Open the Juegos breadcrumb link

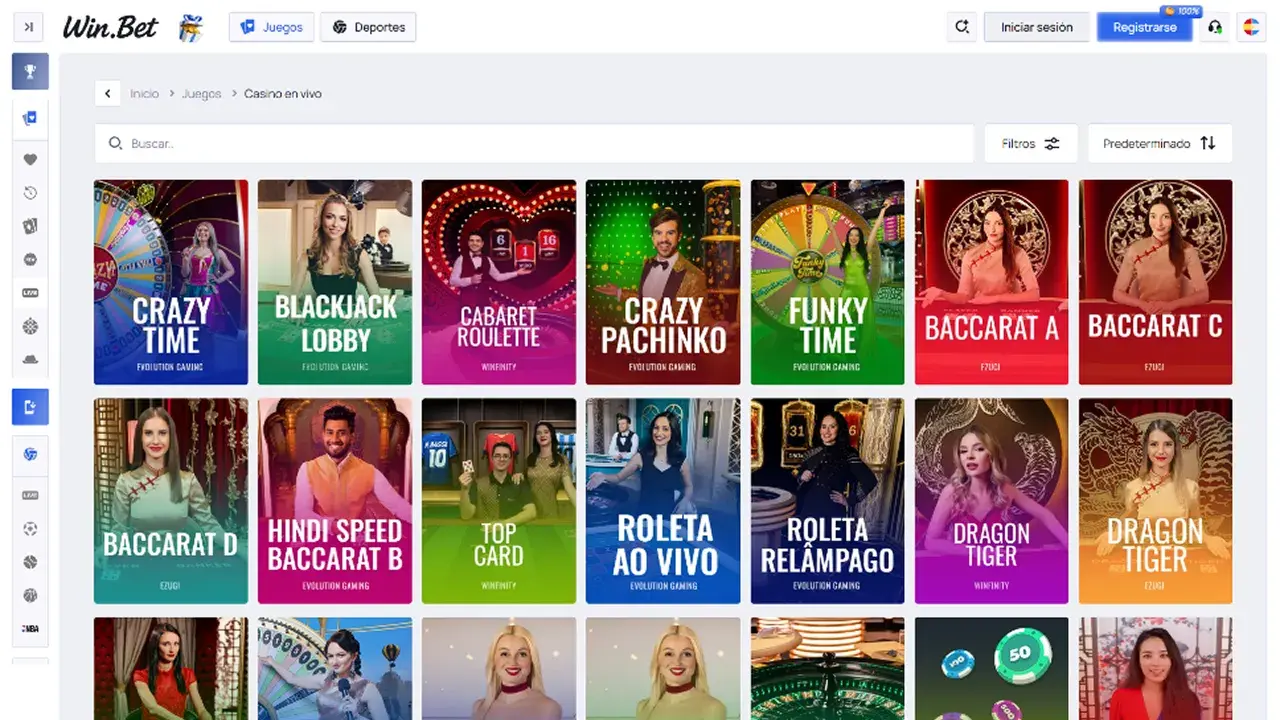point(202,94)
